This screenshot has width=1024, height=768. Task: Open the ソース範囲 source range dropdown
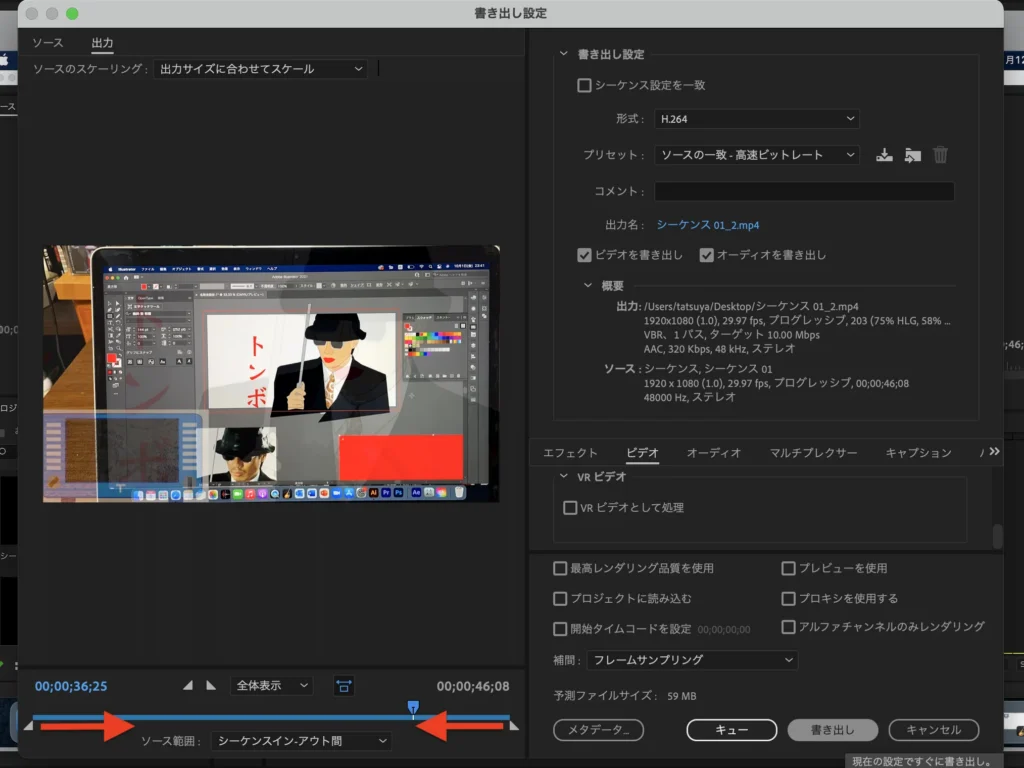point(302,741)
